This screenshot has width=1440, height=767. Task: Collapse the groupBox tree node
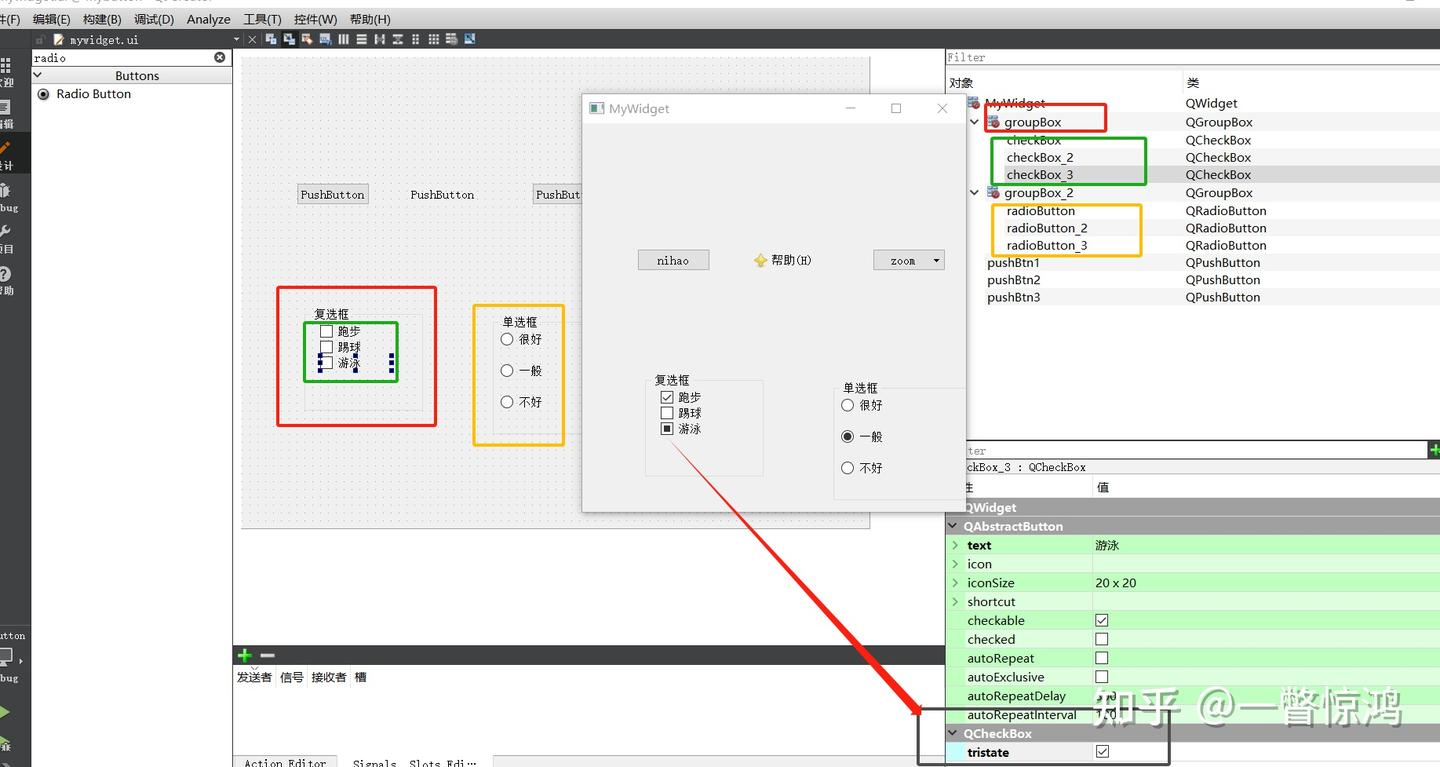974,122
